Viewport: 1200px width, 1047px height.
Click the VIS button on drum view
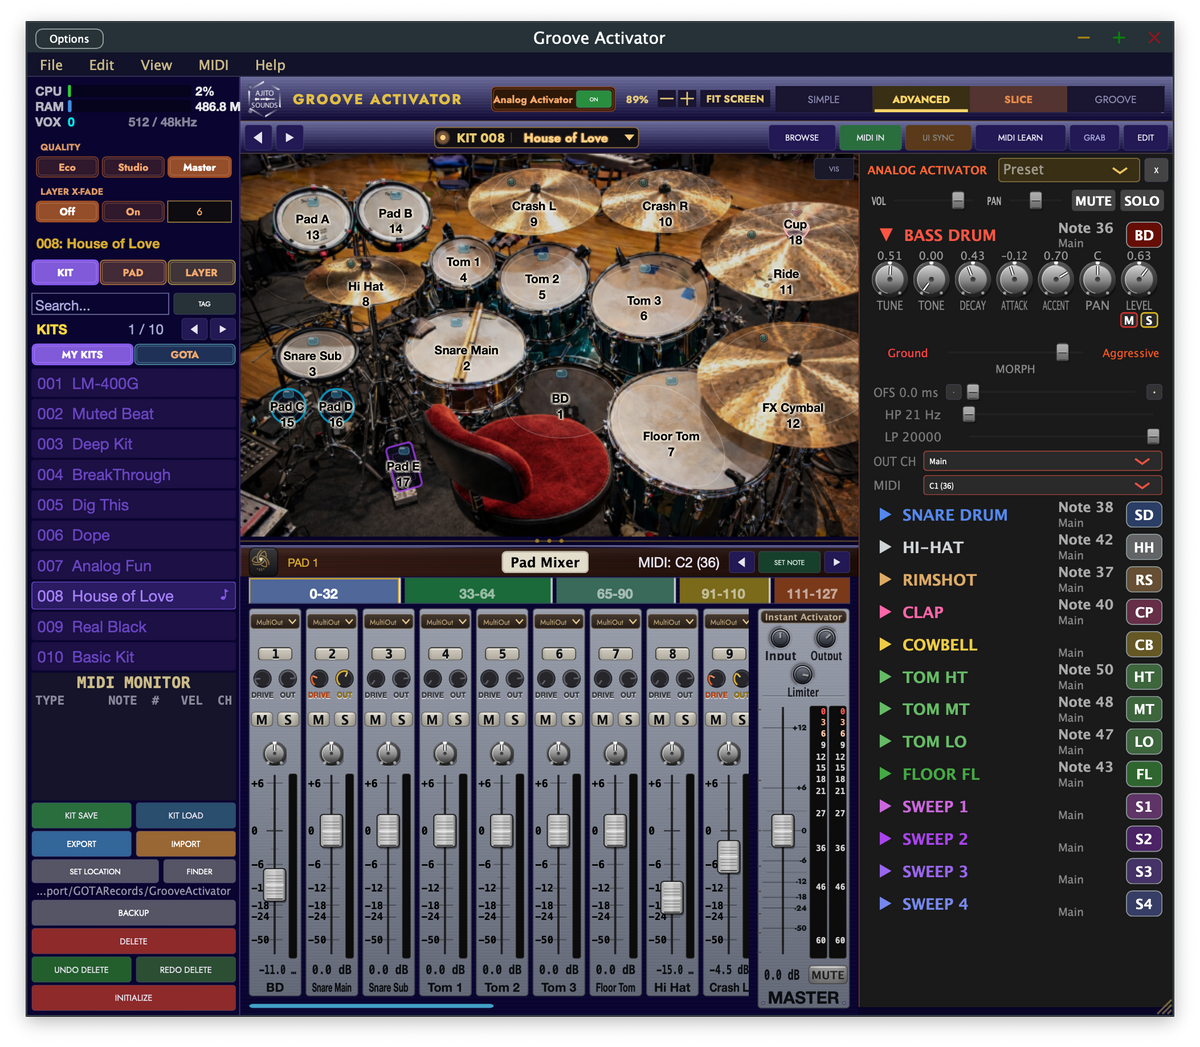pyautogui.click(x=833, y=169)
